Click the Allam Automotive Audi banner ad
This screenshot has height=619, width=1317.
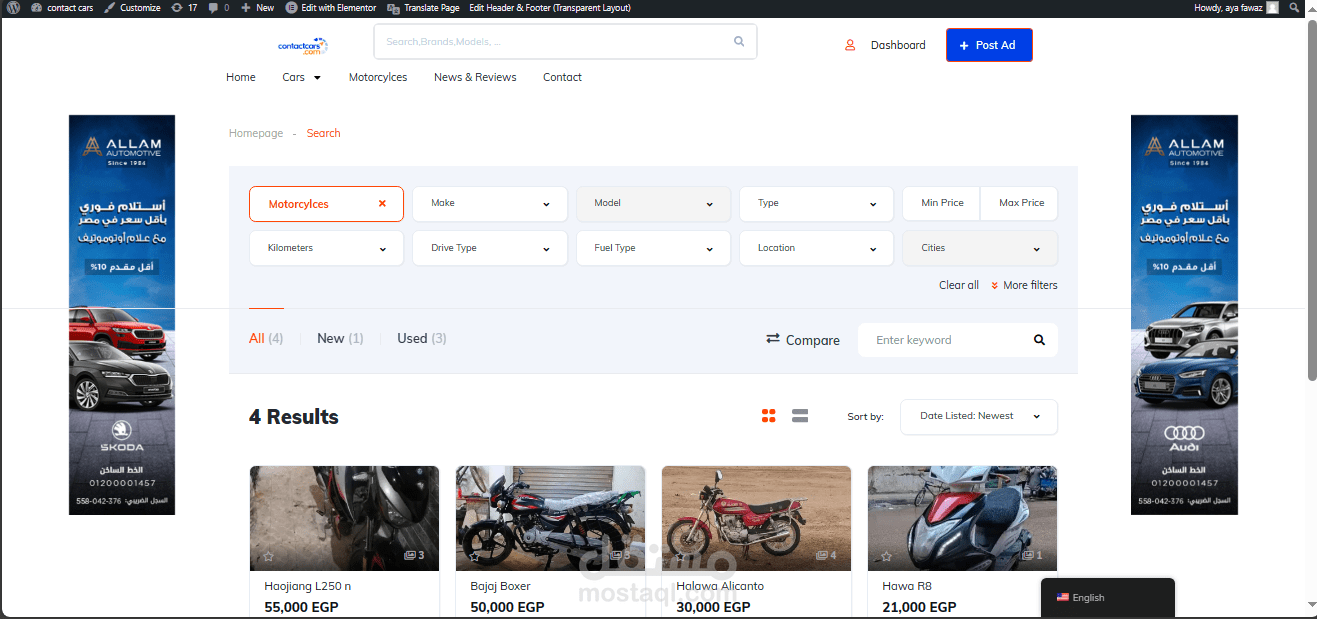[x=1184, y=315]
